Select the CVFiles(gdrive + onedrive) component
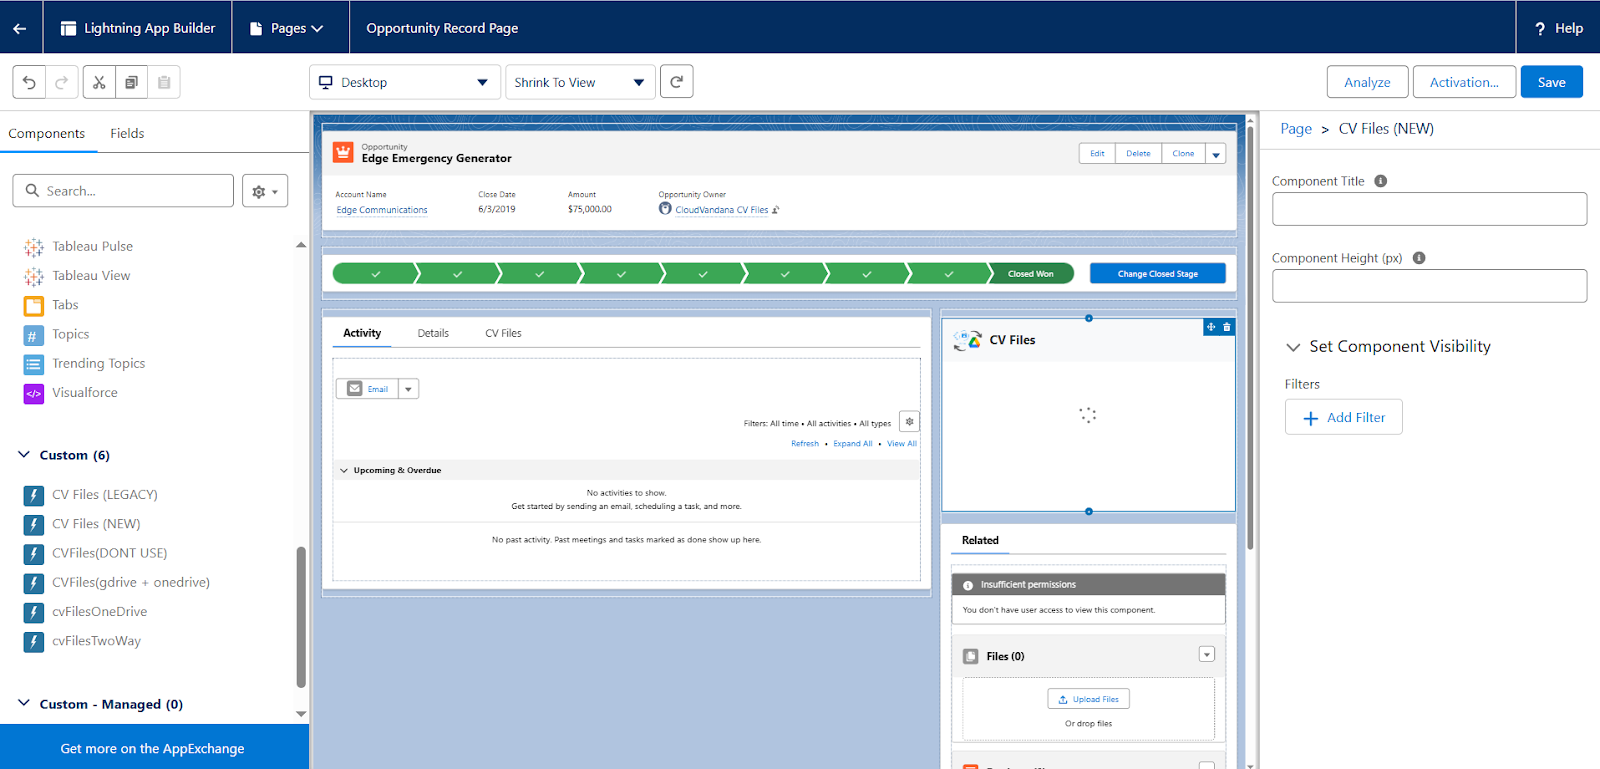Viewport: 1600px width, 769px height. pos(130,582)
